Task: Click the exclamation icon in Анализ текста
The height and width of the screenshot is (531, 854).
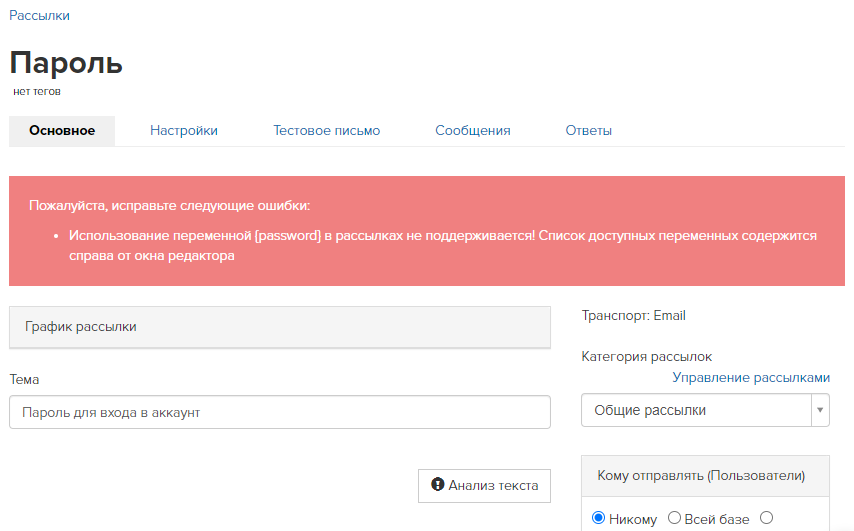Action: click(x=437, y=484)
